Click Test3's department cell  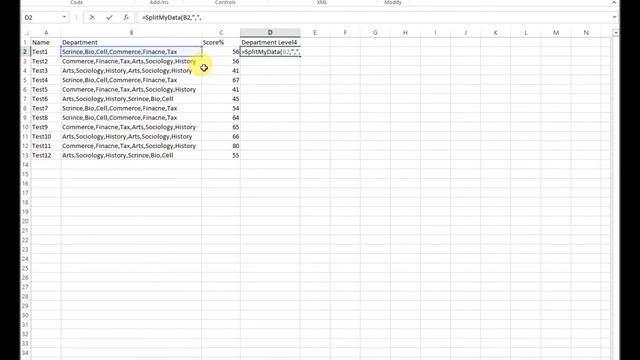(x=131, y=71)
